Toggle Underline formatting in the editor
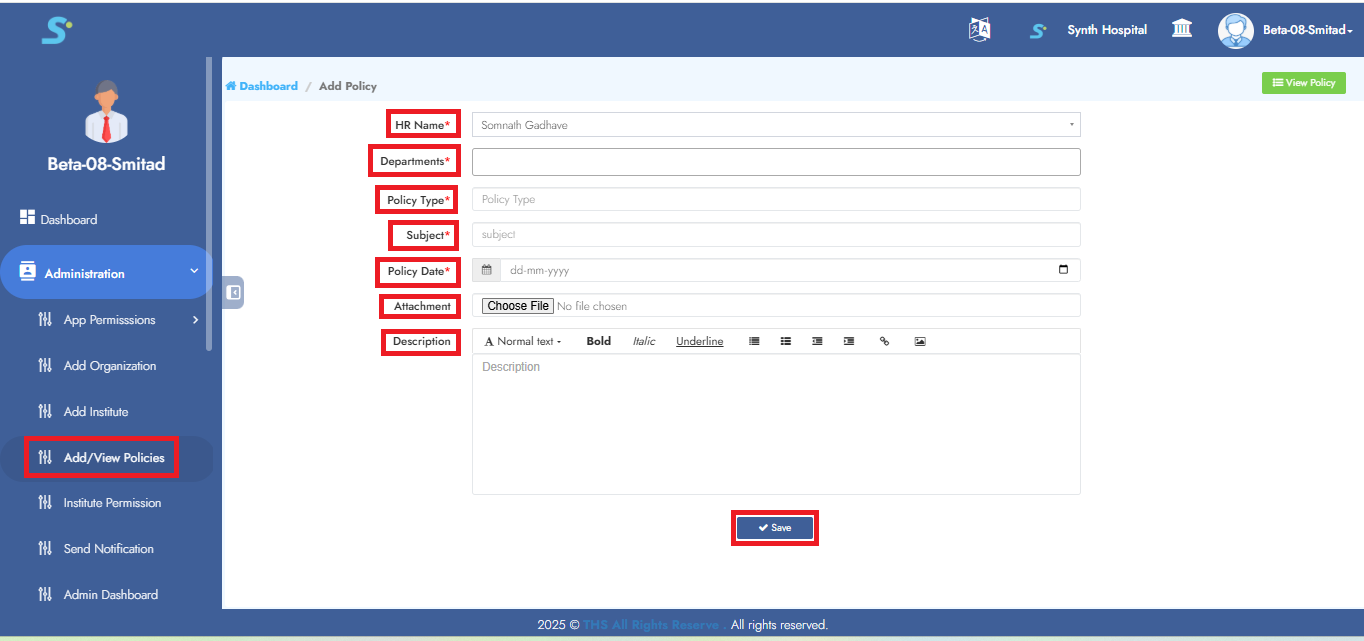Screen dimensions: 1364x641 [699, 342]
